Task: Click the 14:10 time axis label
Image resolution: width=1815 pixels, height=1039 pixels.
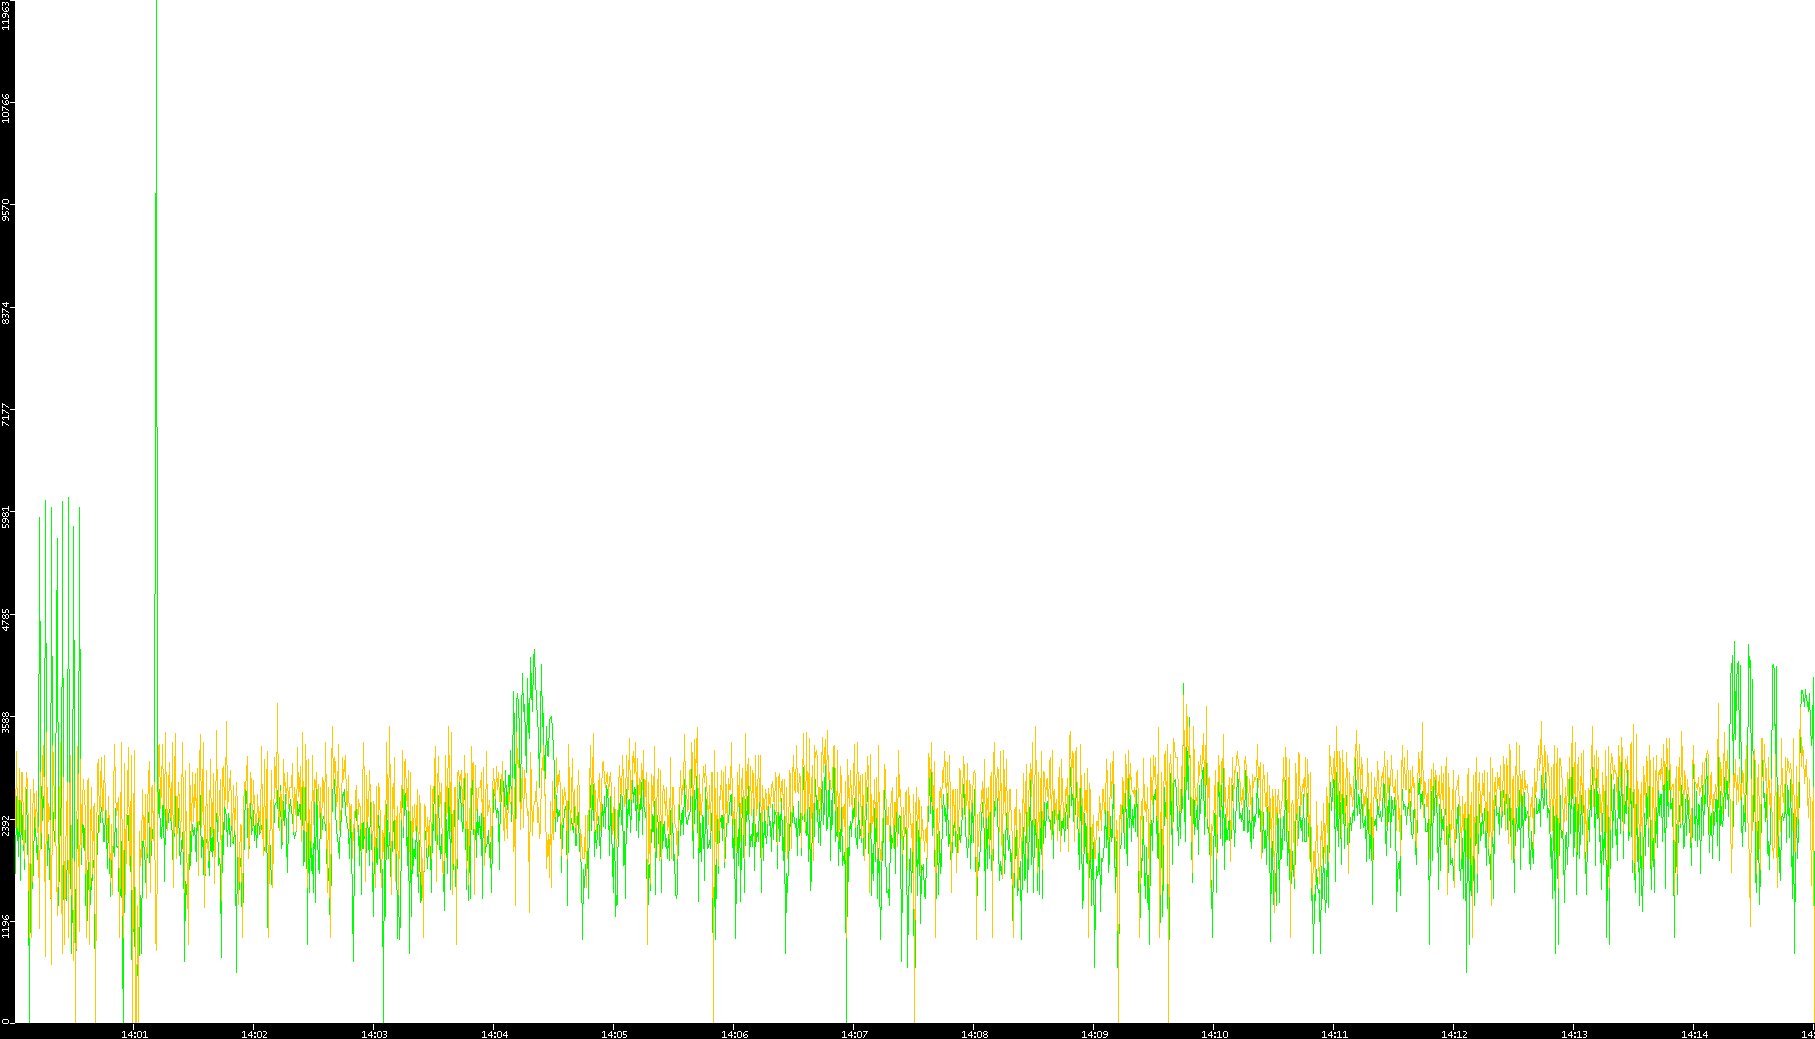Action: click(x=1214, y=1034)
